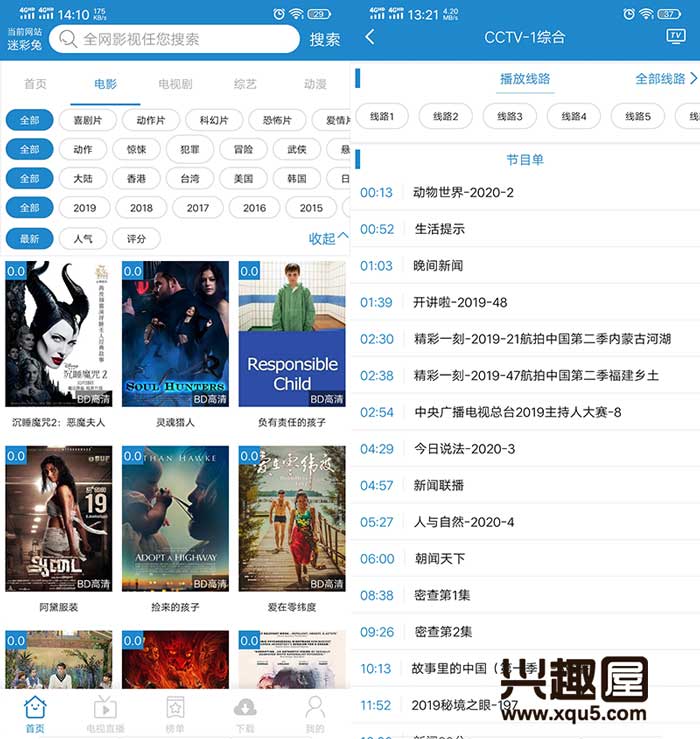Choose 线路3 playback line

tap(510, 116)
